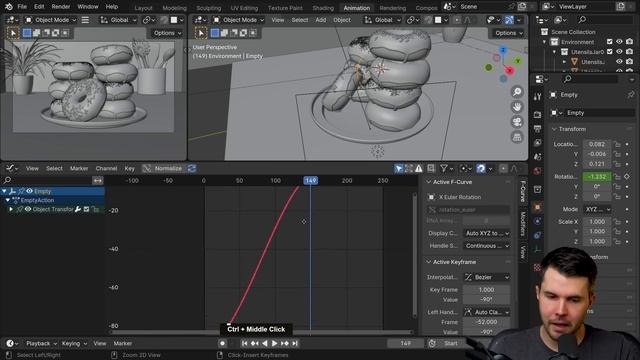Screen dimensions: 640x360
Task: Toggle Object Transforms channel checkbox
Action: point(86,209)
